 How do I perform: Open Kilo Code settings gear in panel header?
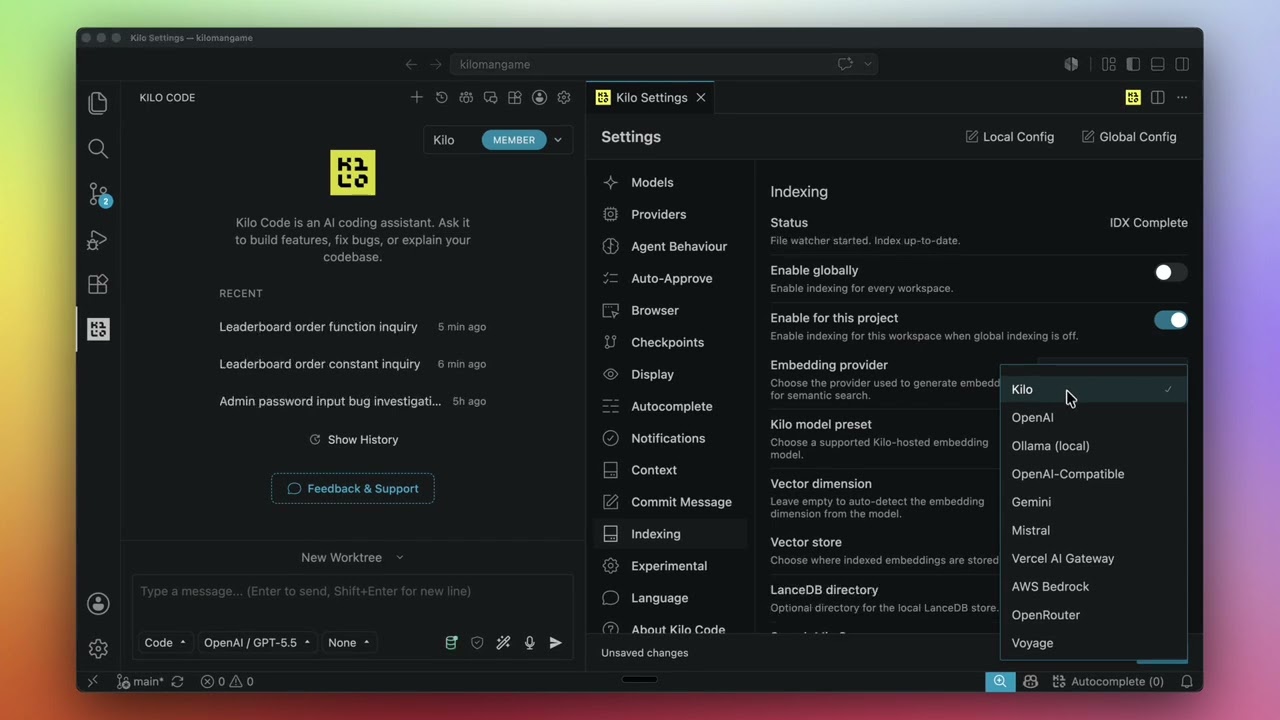[x=564, y=97]
